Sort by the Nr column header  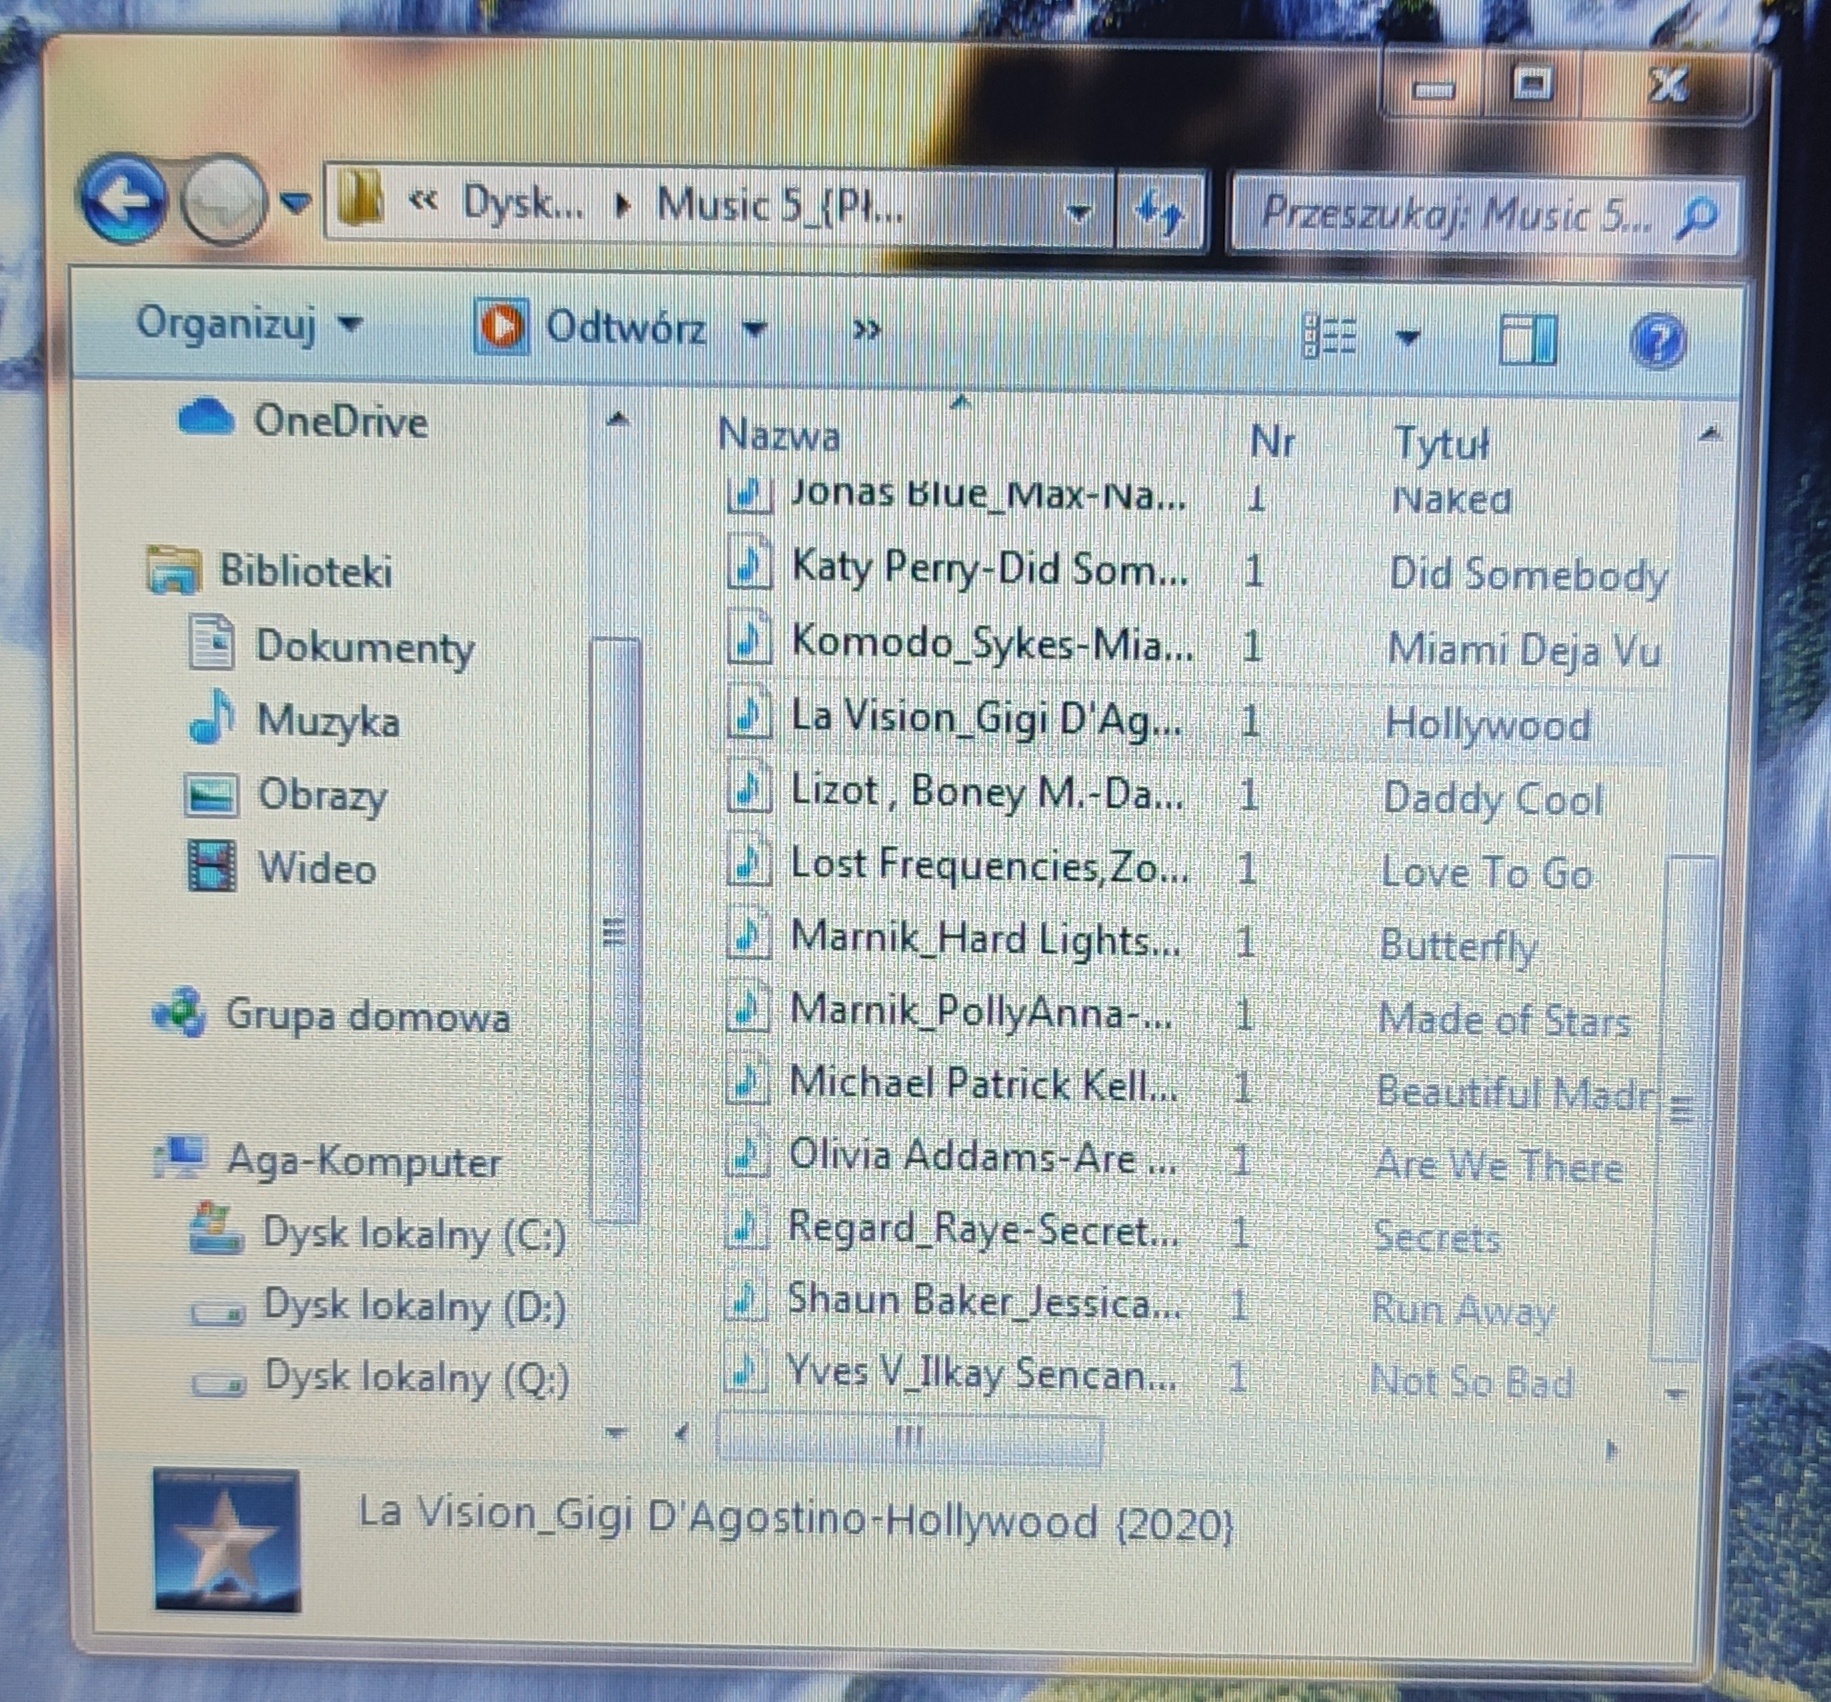click(1273, 440)
